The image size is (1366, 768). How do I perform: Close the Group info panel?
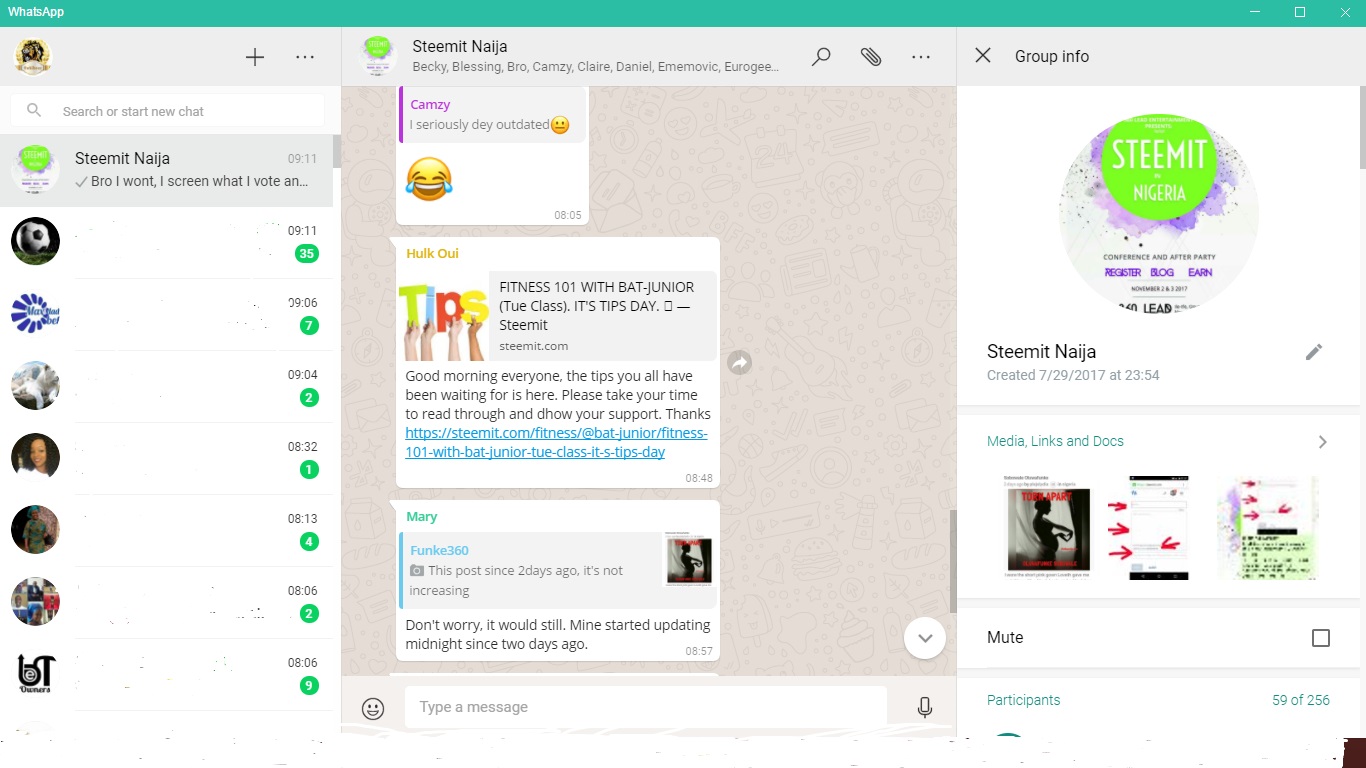[x=983, y=56]
